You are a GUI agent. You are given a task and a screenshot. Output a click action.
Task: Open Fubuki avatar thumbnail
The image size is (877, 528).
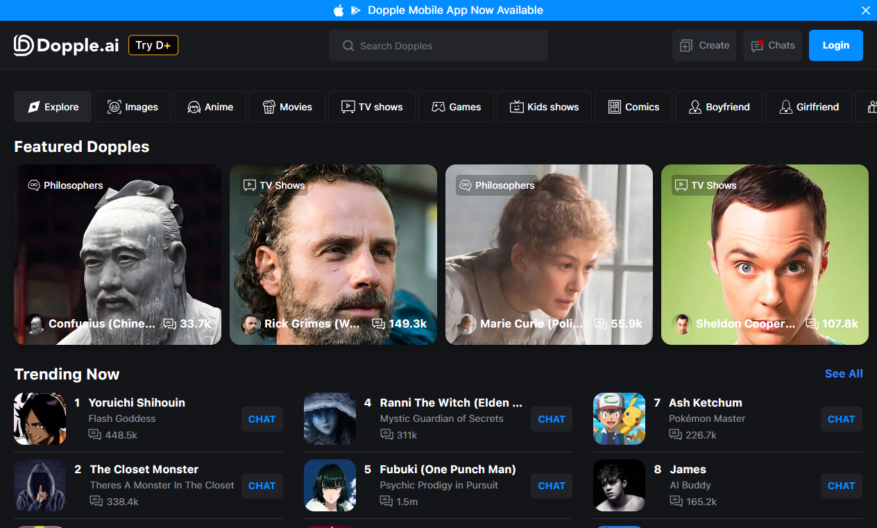click(x=330, y=485)
